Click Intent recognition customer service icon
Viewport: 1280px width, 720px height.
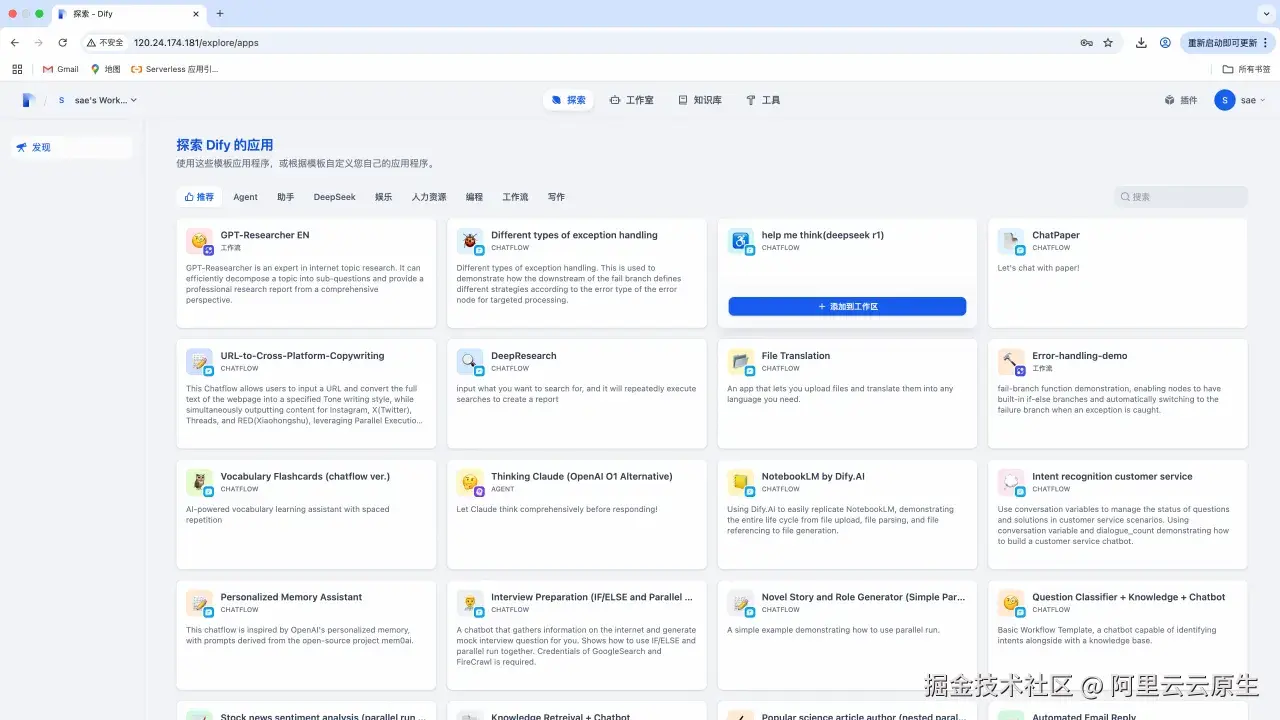pos(1011,482)
